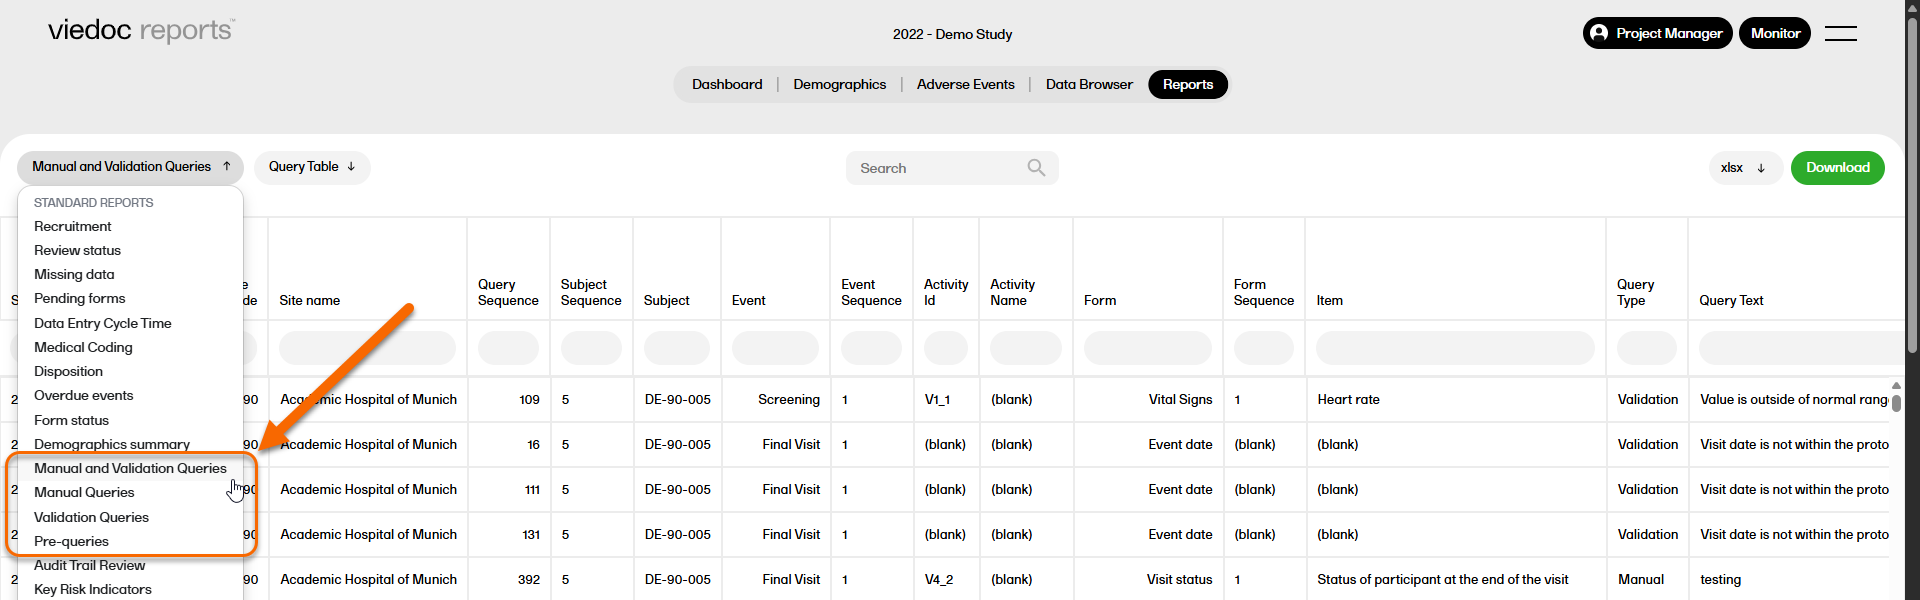This screenshot has width=1920, height=600.
Task: Pick Medical Coding in the report list
Action: (83, 347)
